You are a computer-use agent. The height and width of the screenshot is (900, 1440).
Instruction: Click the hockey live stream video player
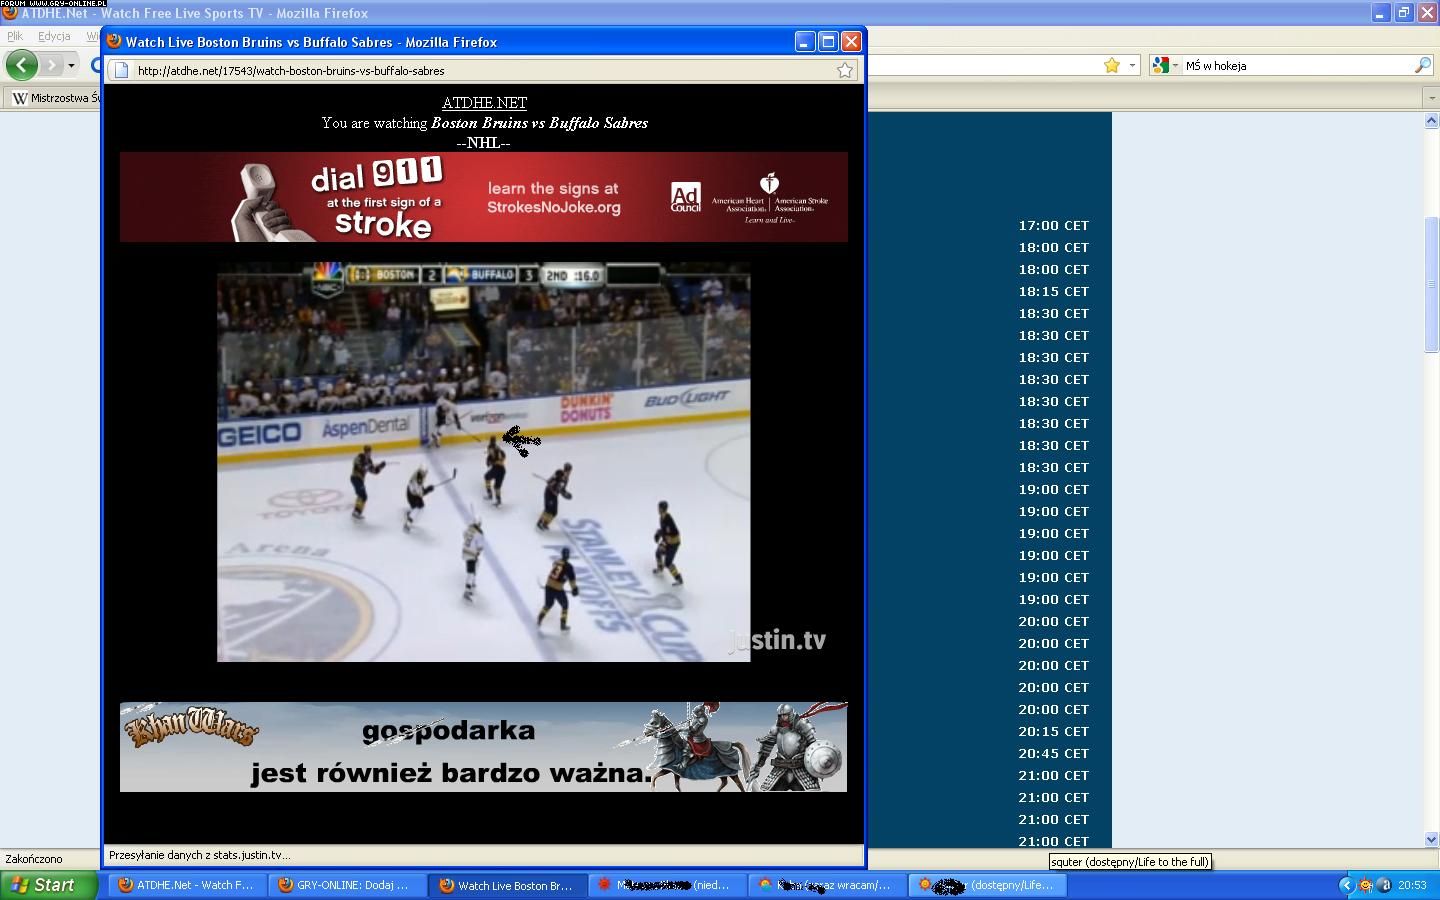tap(484, 462)
